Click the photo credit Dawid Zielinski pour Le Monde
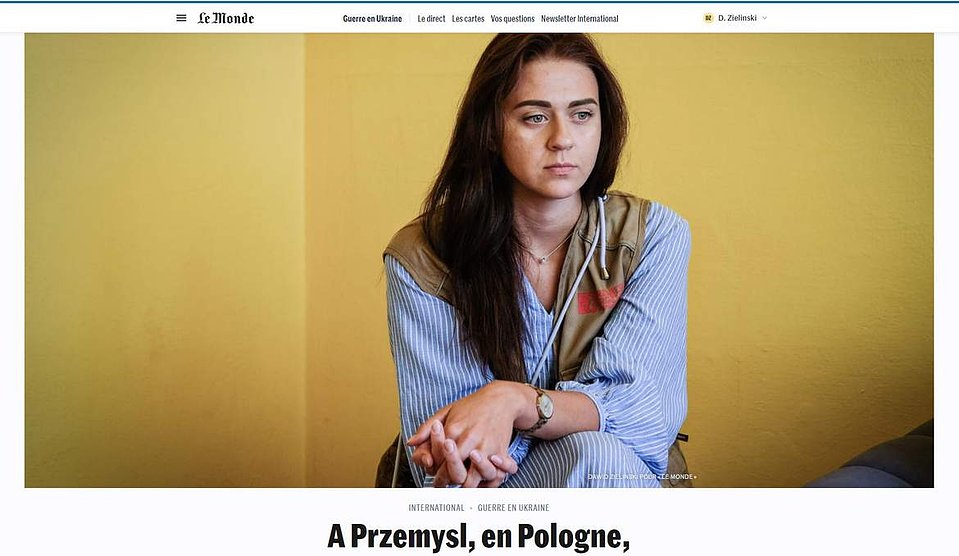Viewport: 959px width, 556px height. 642,476
